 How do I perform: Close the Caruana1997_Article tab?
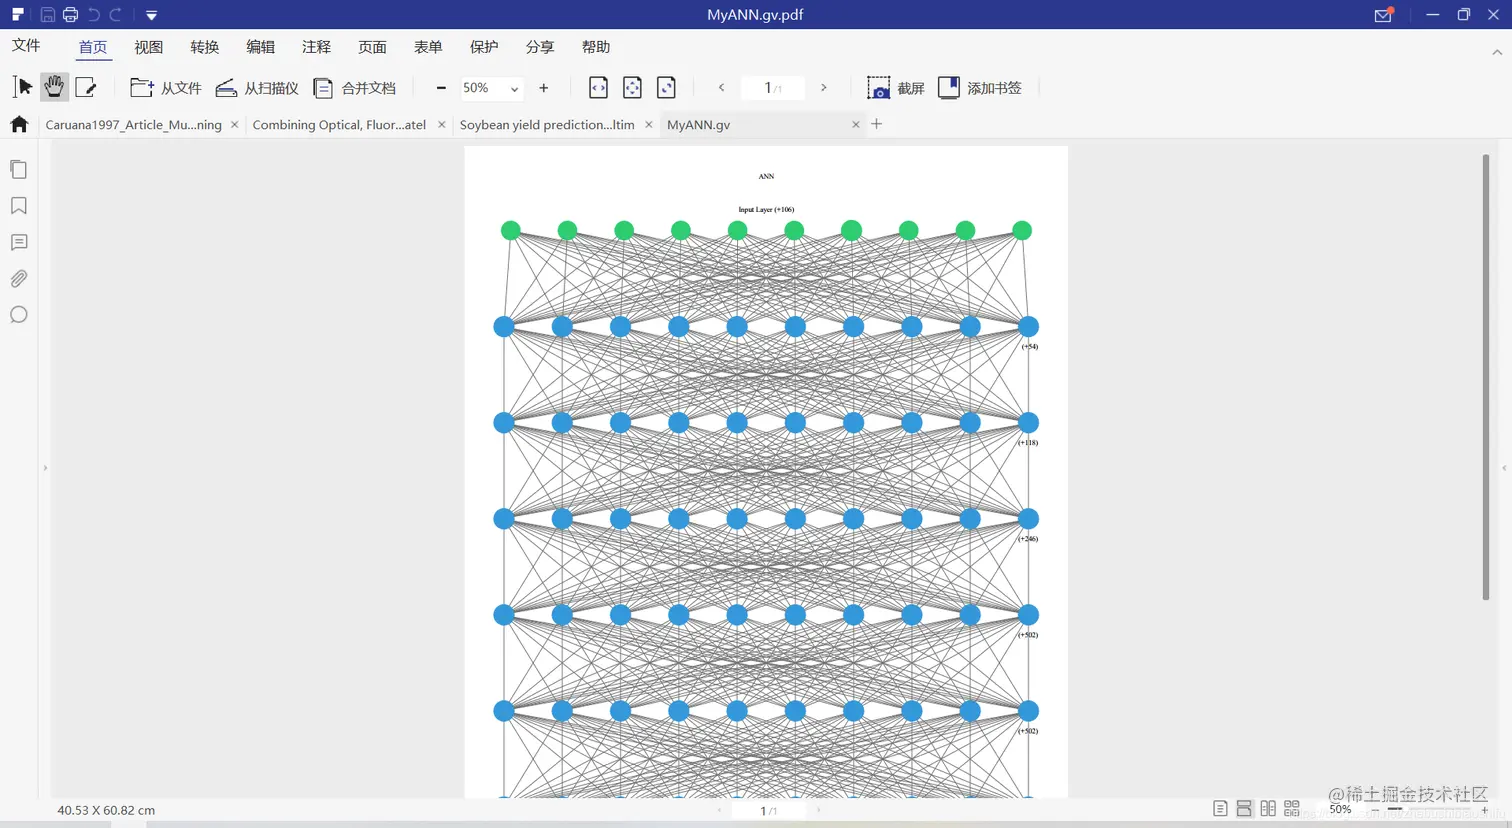(x=235, y=125)
